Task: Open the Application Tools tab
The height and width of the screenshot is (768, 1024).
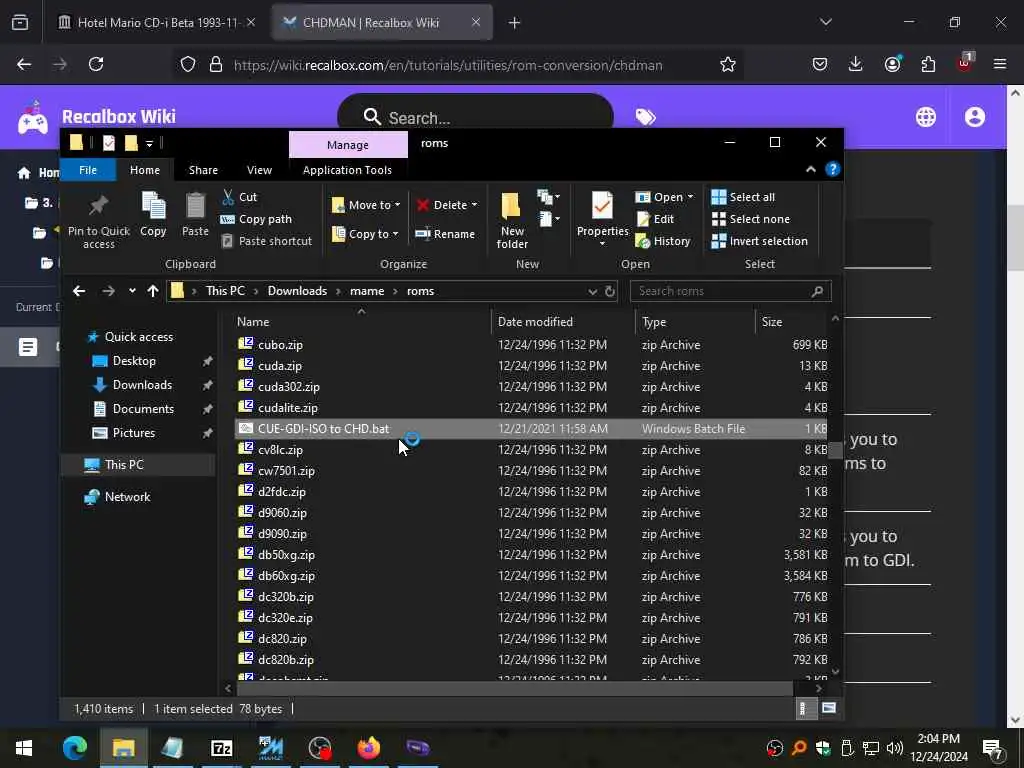Action: (347, 170)
